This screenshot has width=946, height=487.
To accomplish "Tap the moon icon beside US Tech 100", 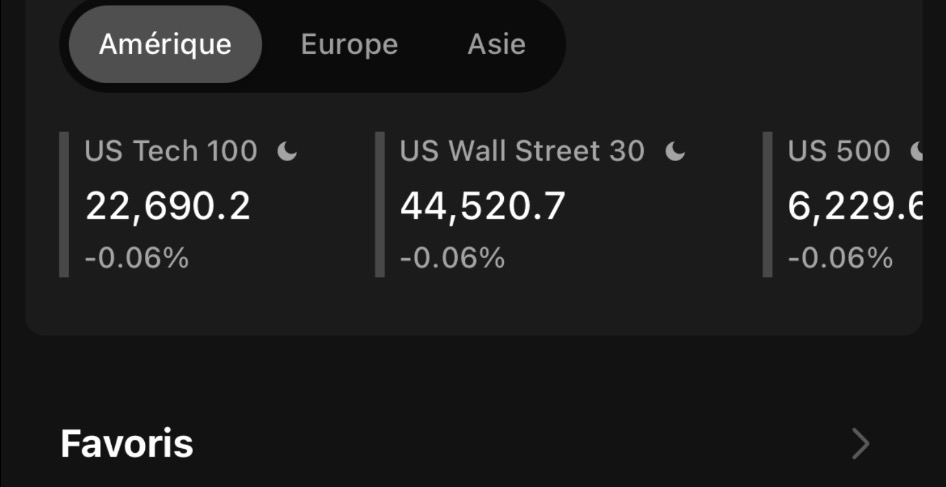I will click(288, 152).
